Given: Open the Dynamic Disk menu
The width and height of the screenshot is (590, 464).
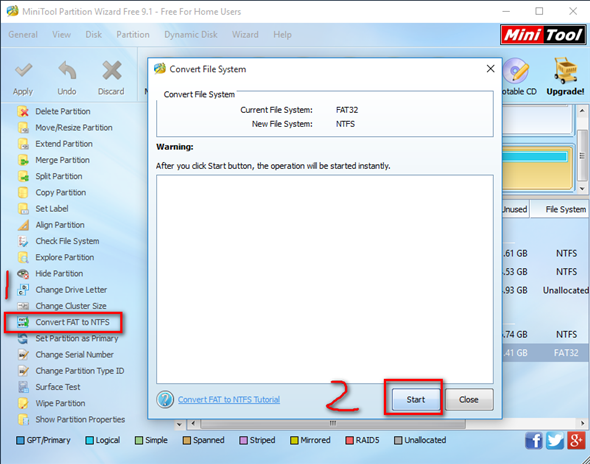Looking at the screenshot, I should pyautogui.click(x=191, y=35).
